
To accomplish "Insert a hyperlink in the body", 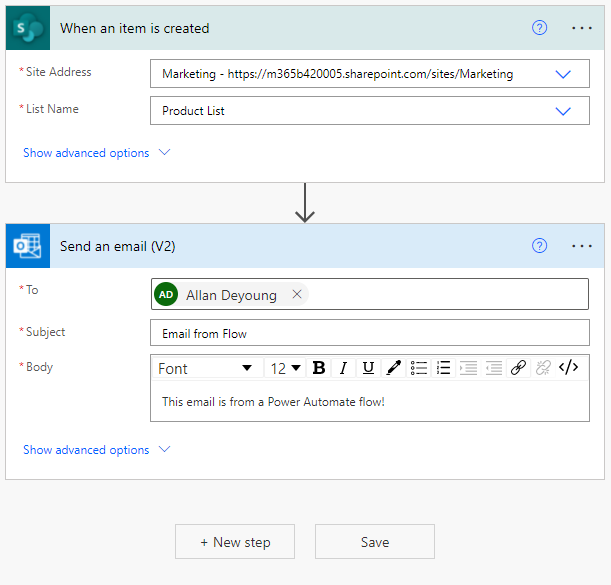I will point(518,368).
